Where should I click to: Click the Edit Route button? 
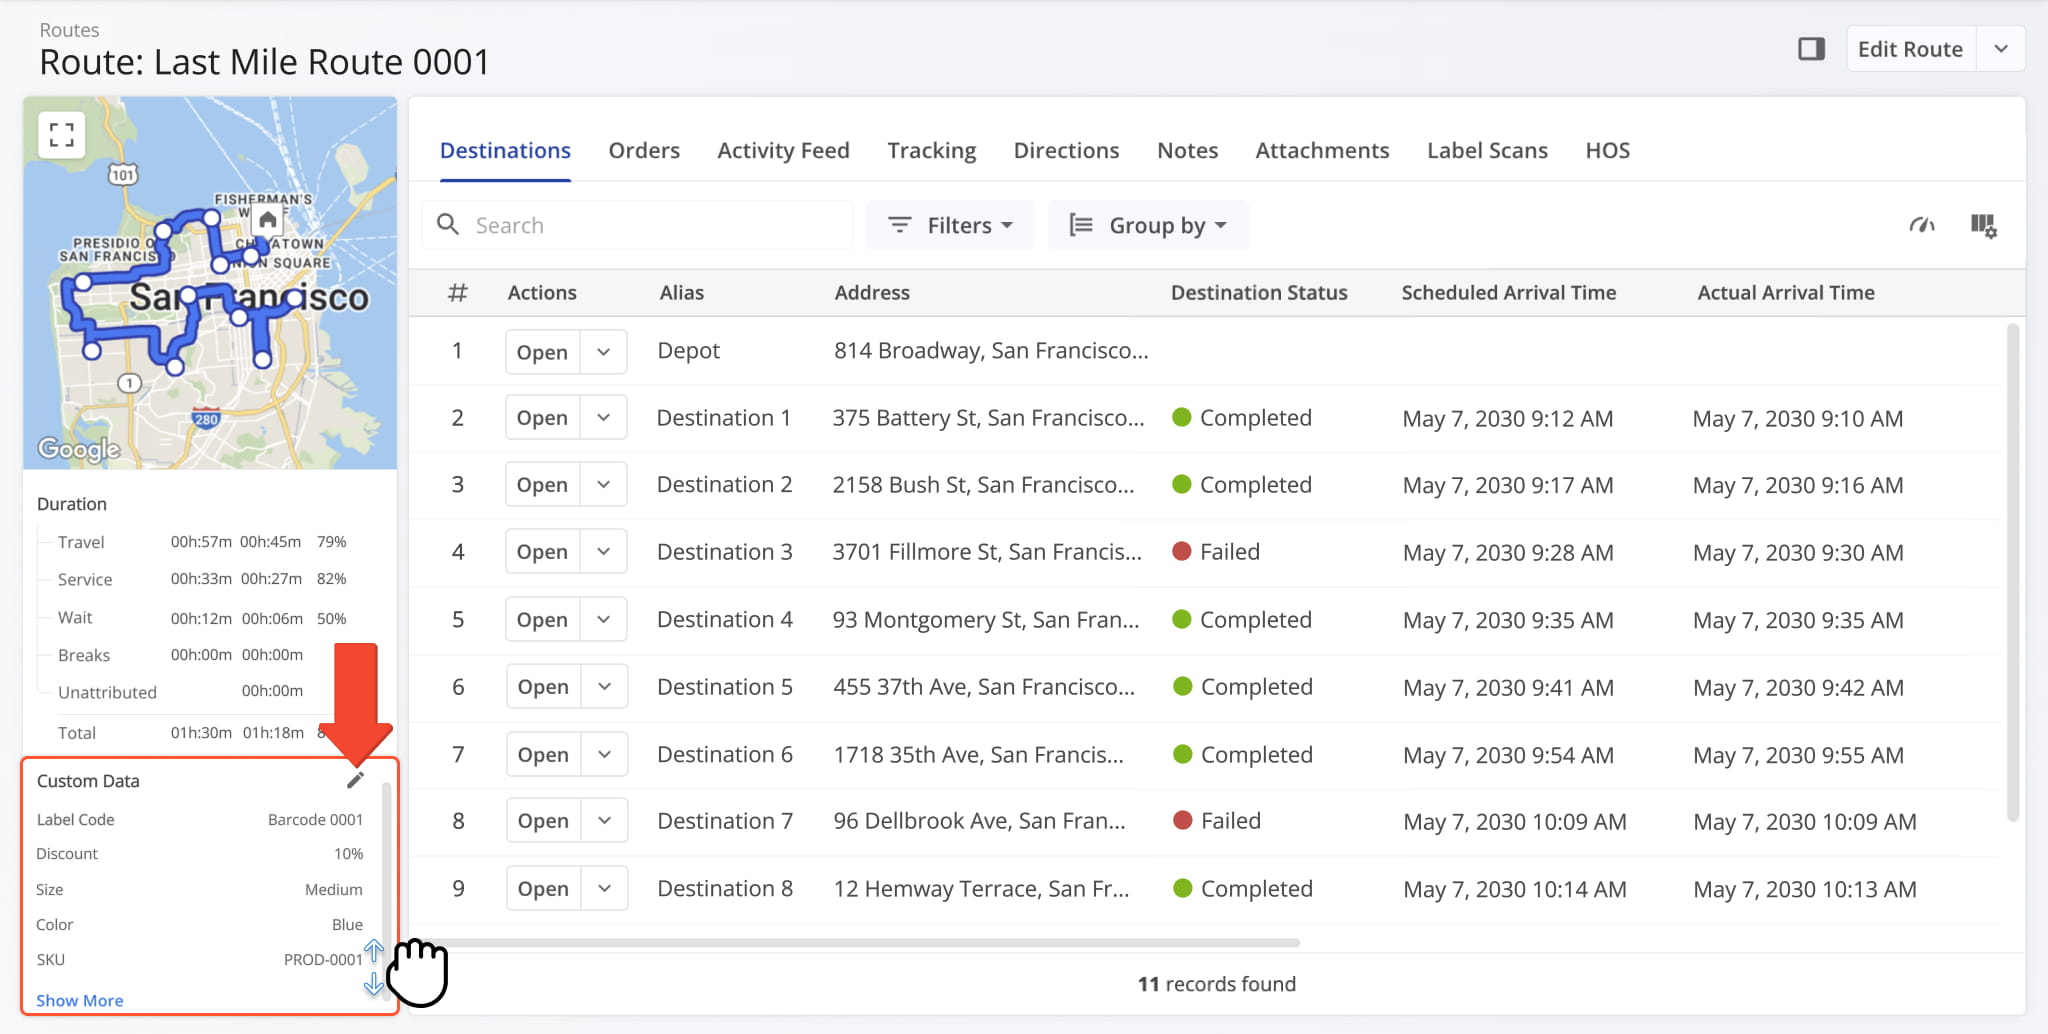coord(1910,49)
